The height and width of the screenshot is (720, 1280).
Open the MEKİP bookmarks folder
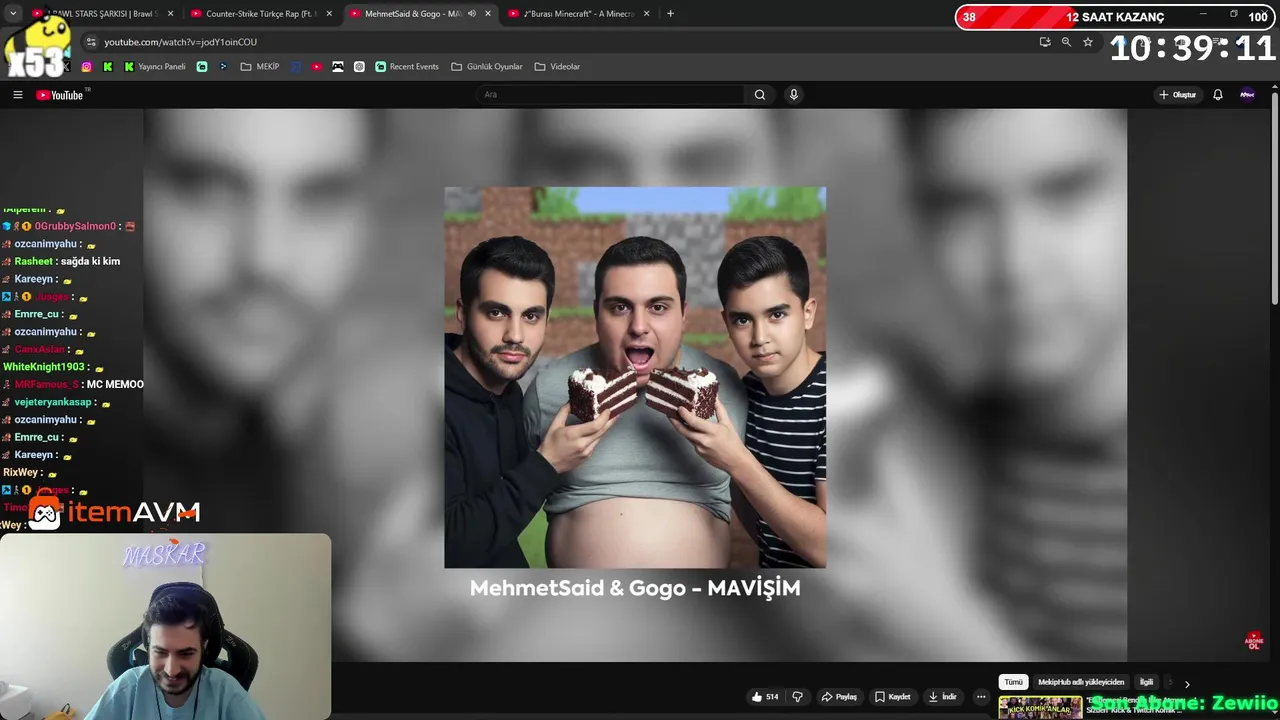260,67
